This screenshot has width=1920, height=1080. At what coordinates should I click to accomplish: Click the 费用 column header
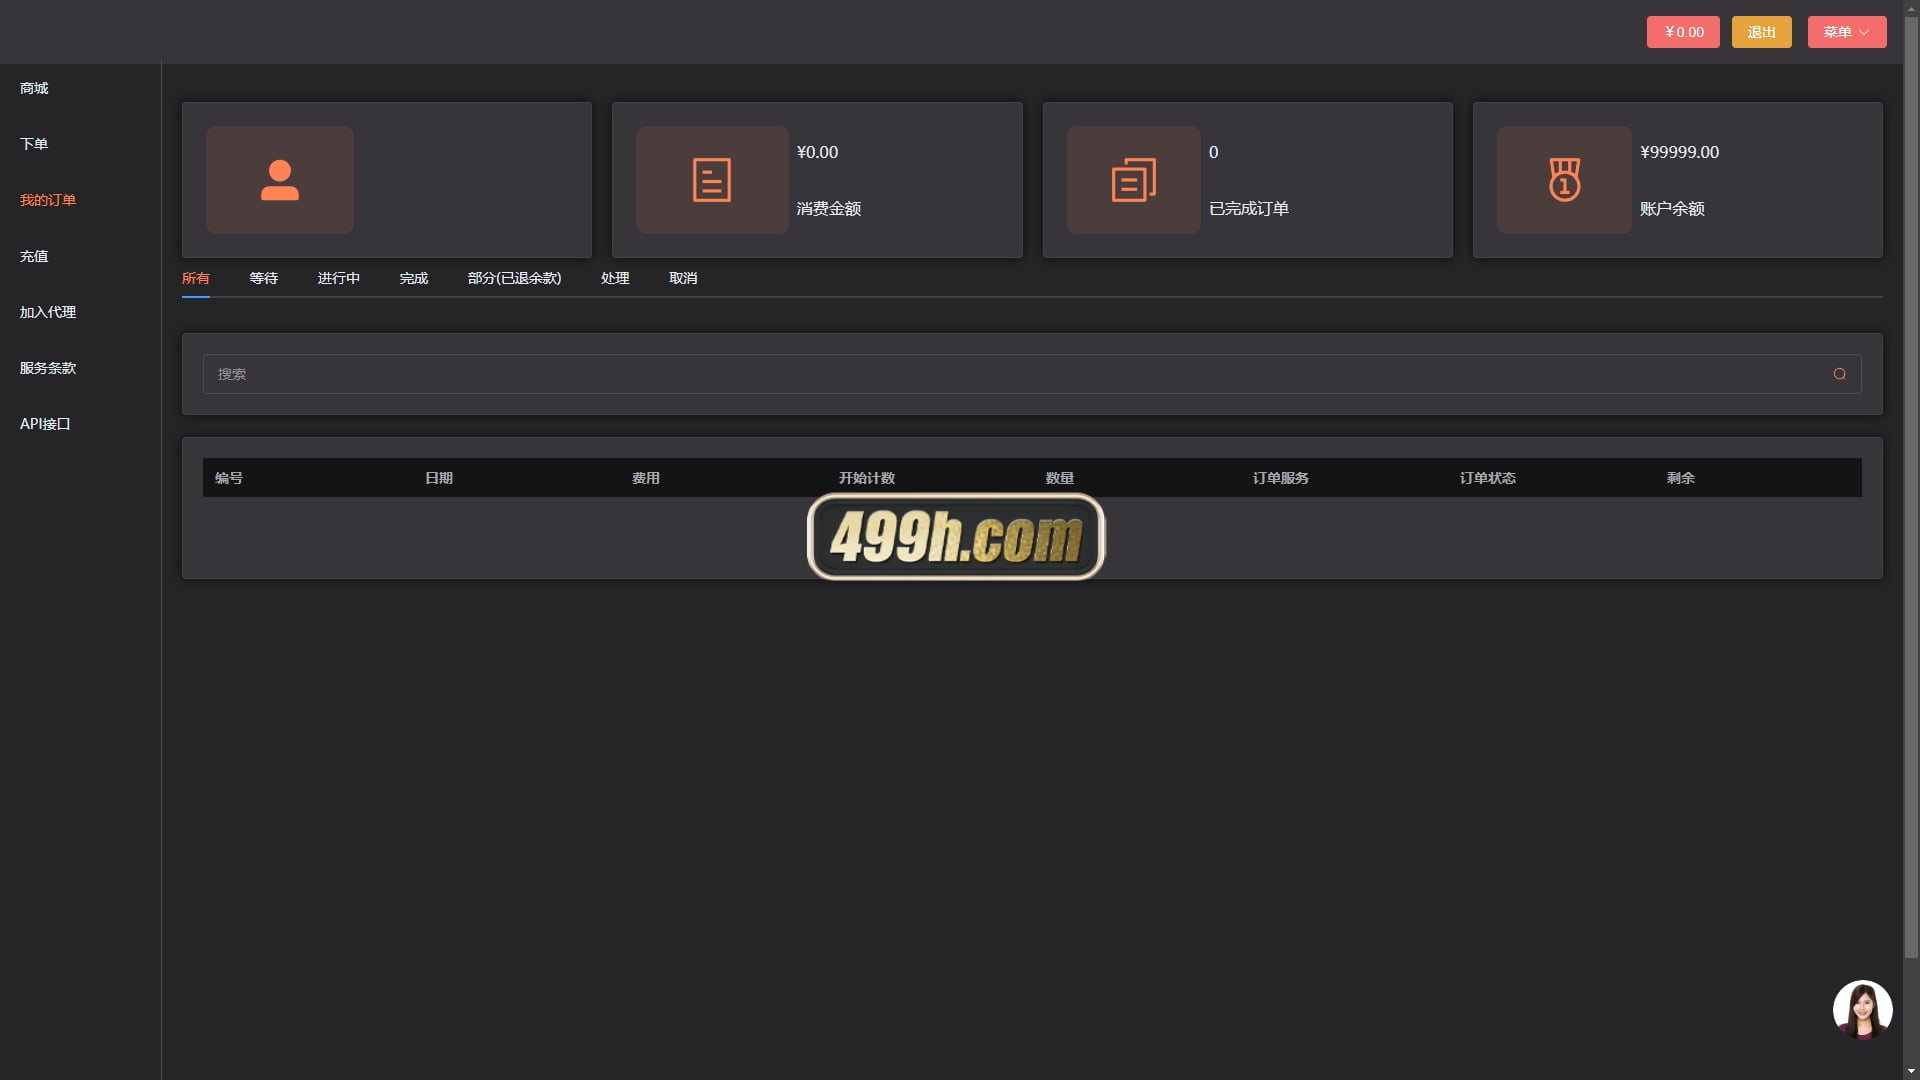coord(646,478)
